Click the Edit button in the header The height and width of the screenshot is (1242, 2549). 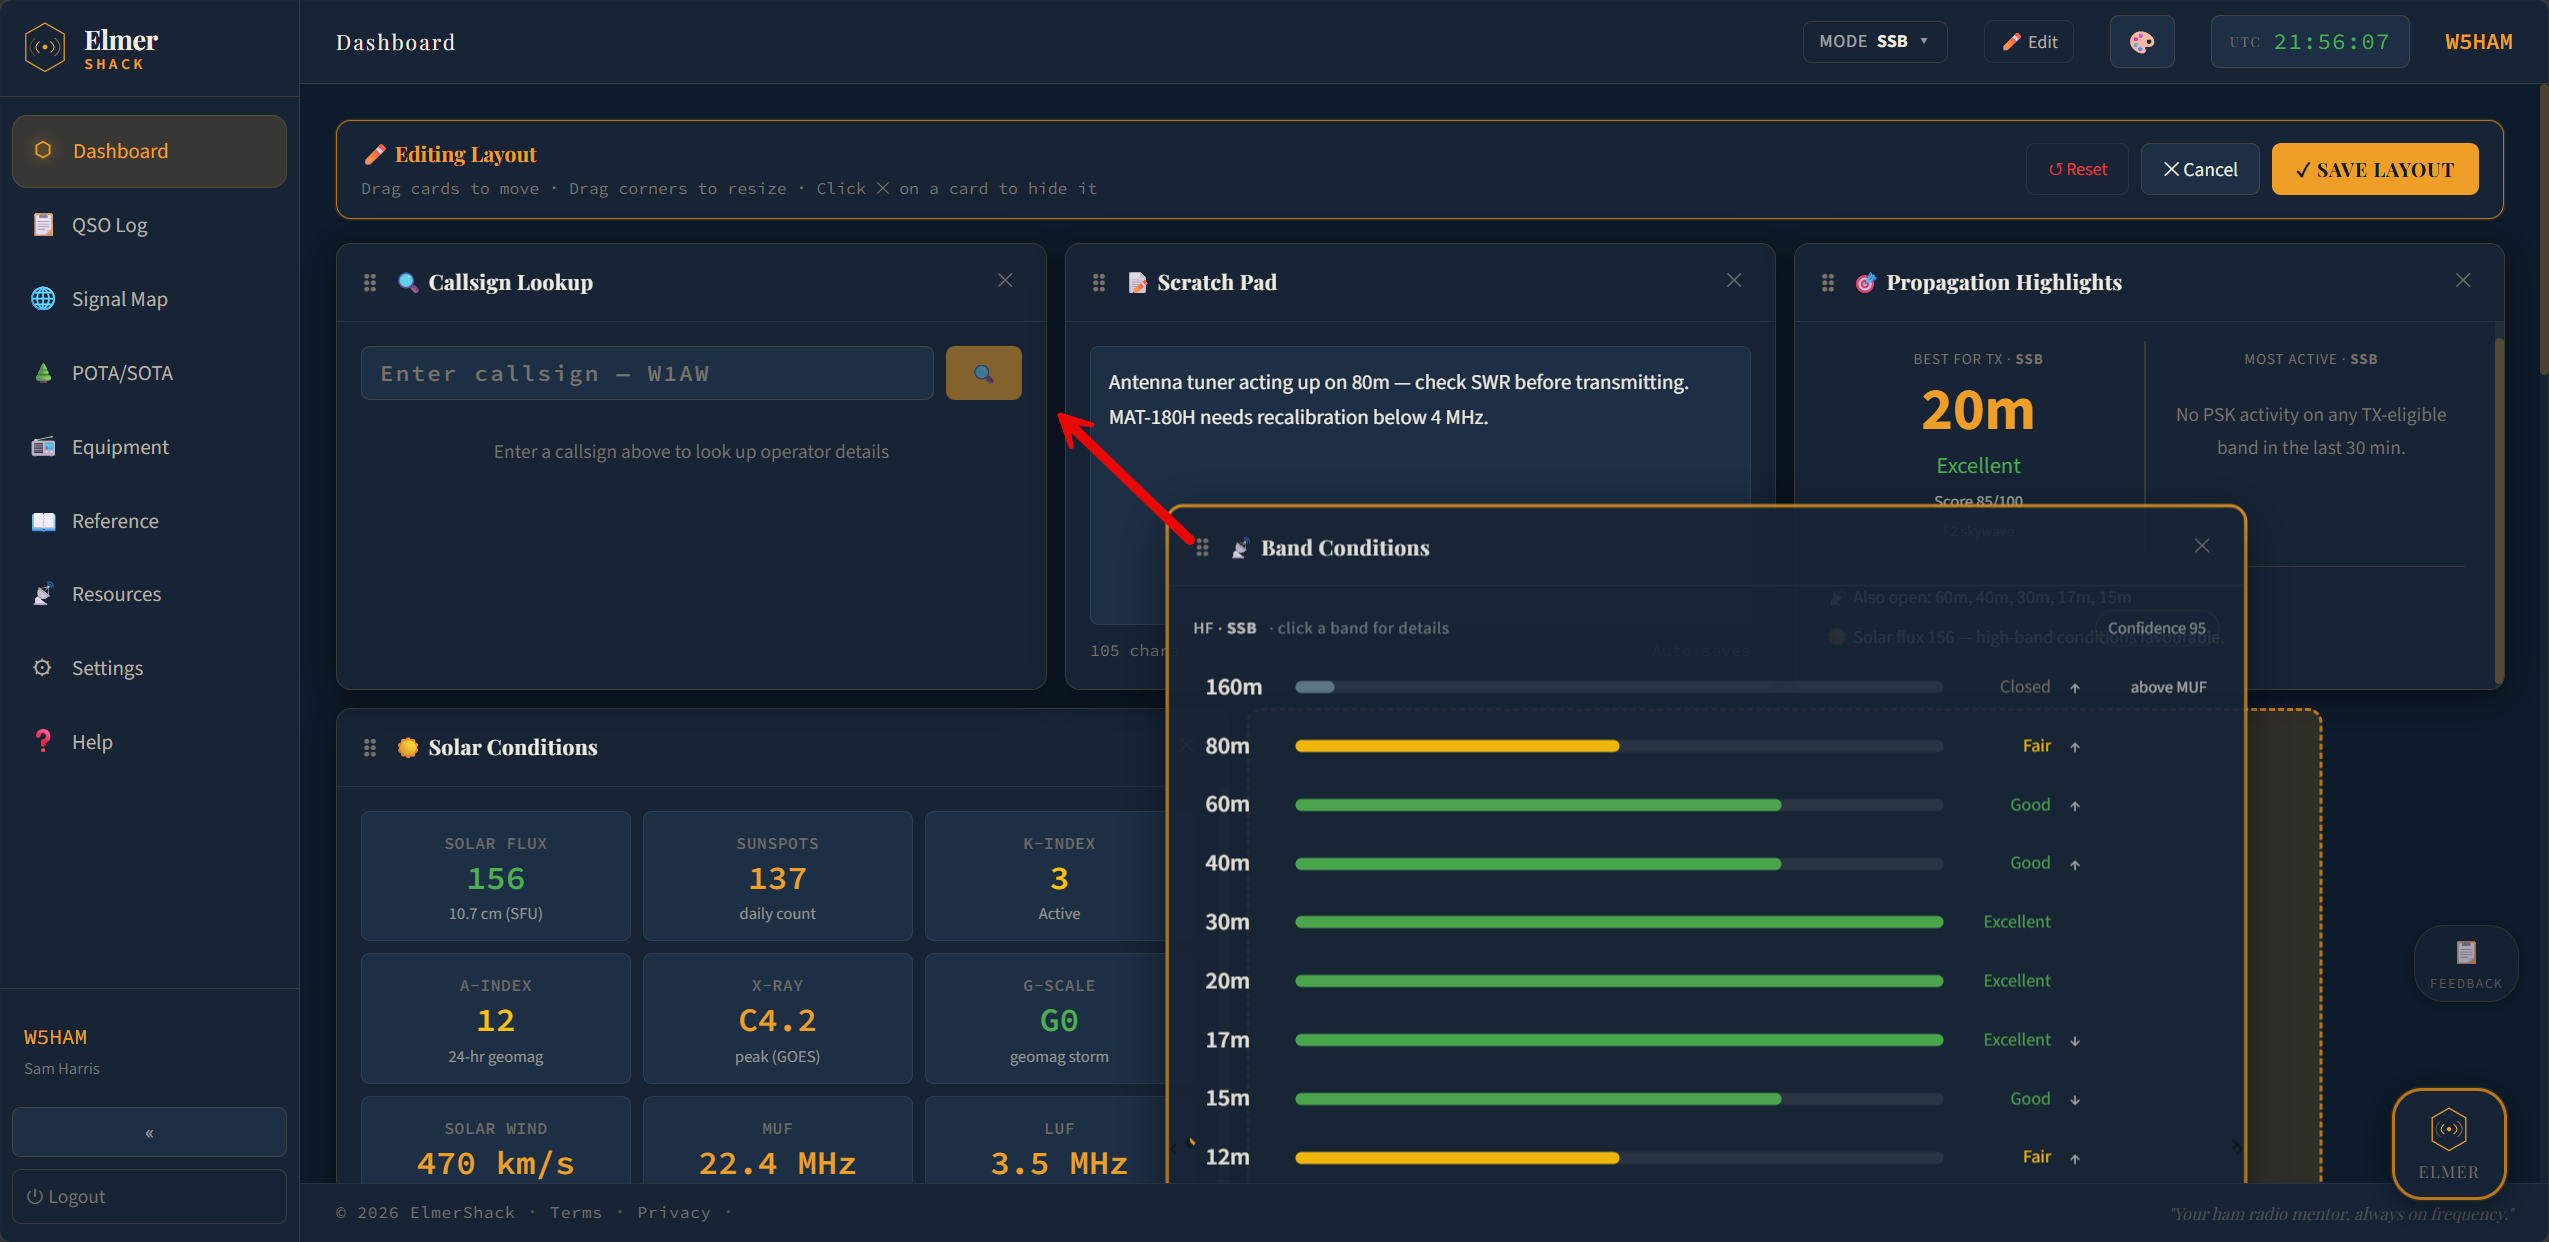point(2029,42)
